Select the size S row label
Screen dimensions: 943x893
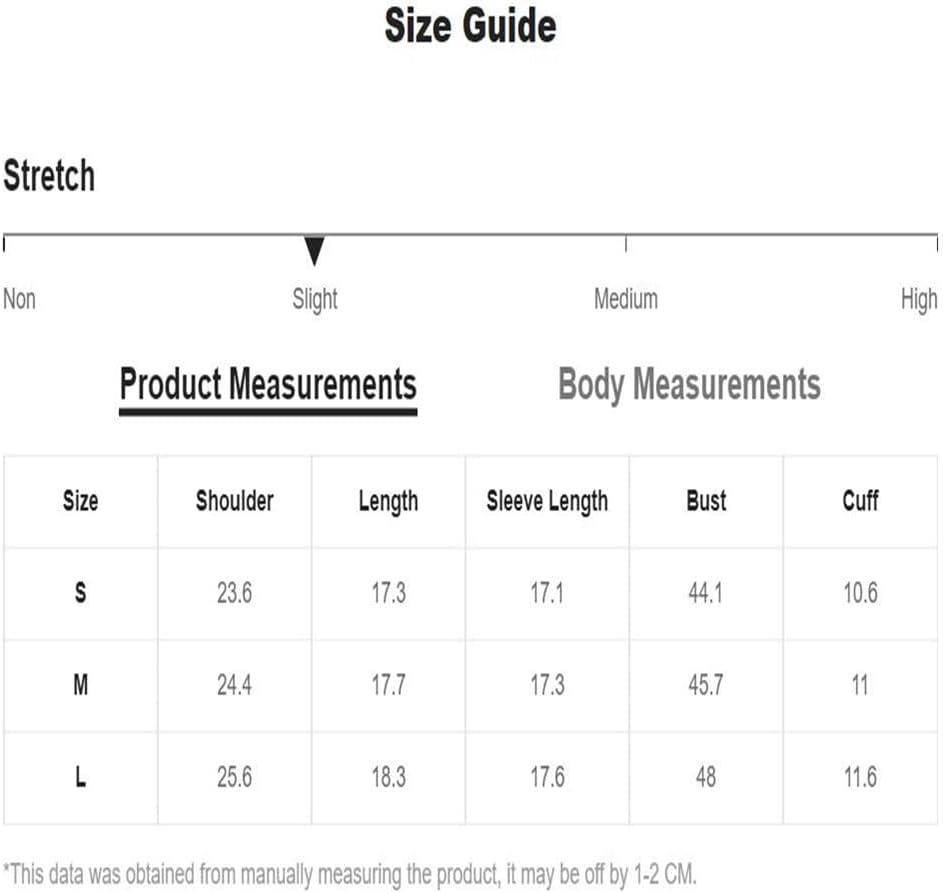[x=80, y=593]
